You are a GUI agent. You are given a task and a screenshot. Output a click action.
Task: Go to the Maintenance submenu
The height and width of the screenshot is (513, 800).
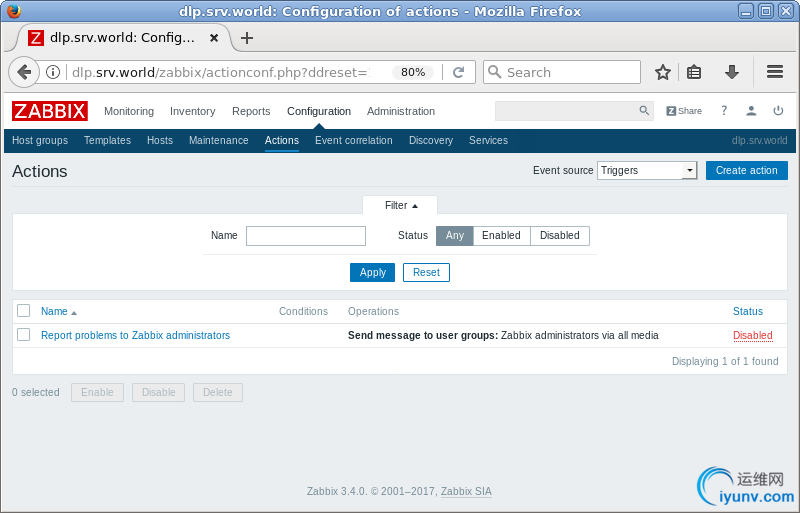(218, 140)
